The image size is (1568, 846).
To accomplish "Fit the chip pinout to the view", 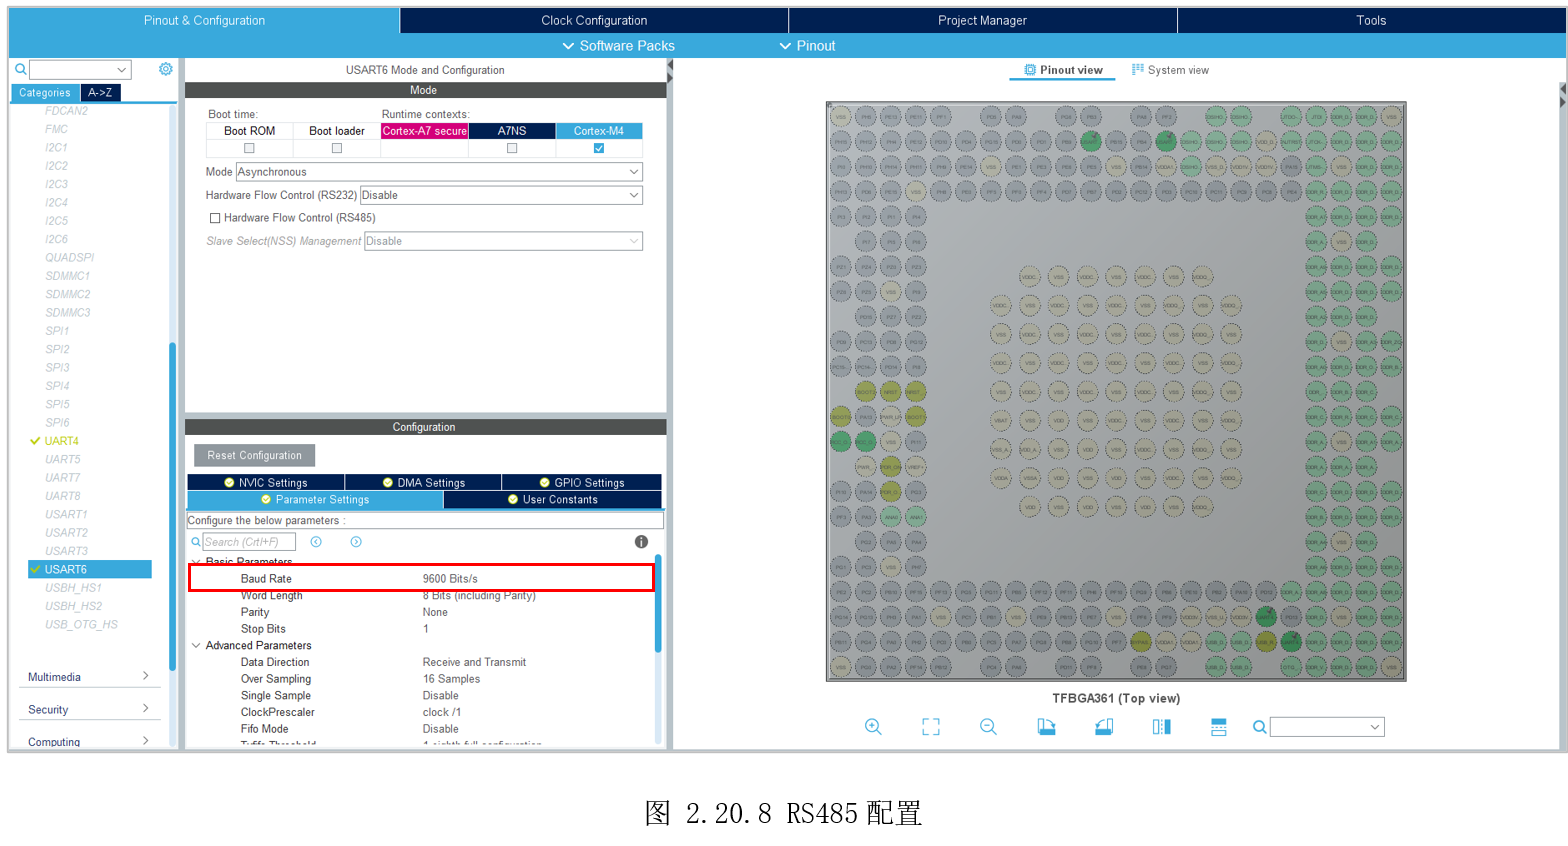I will click(931, 727).
